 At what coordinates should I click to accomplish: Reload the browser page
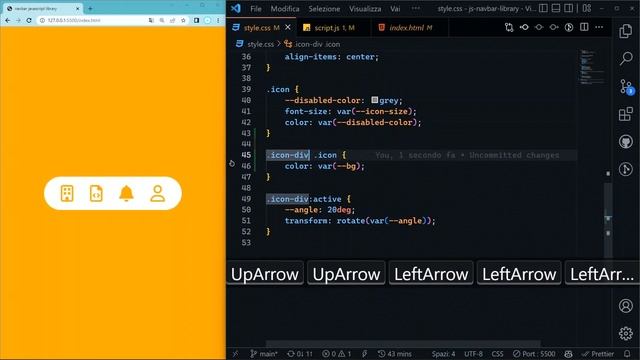(x=29, y=20)
